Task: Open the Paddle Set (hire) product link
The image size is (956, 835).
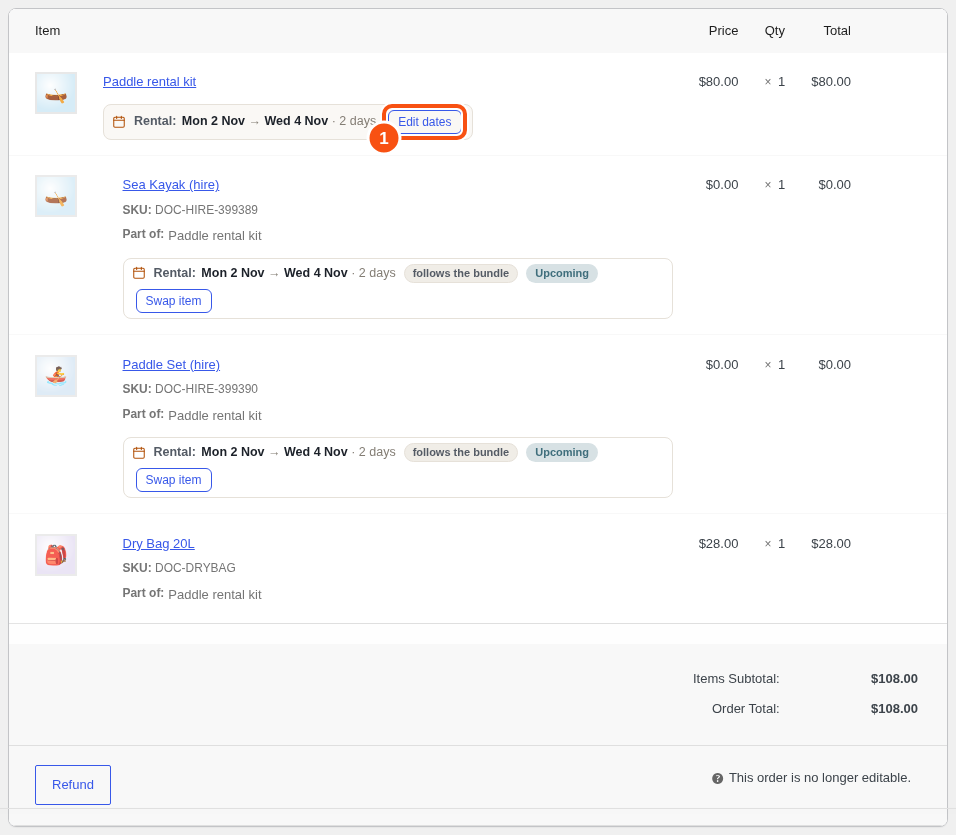Action: coord(171,364)
